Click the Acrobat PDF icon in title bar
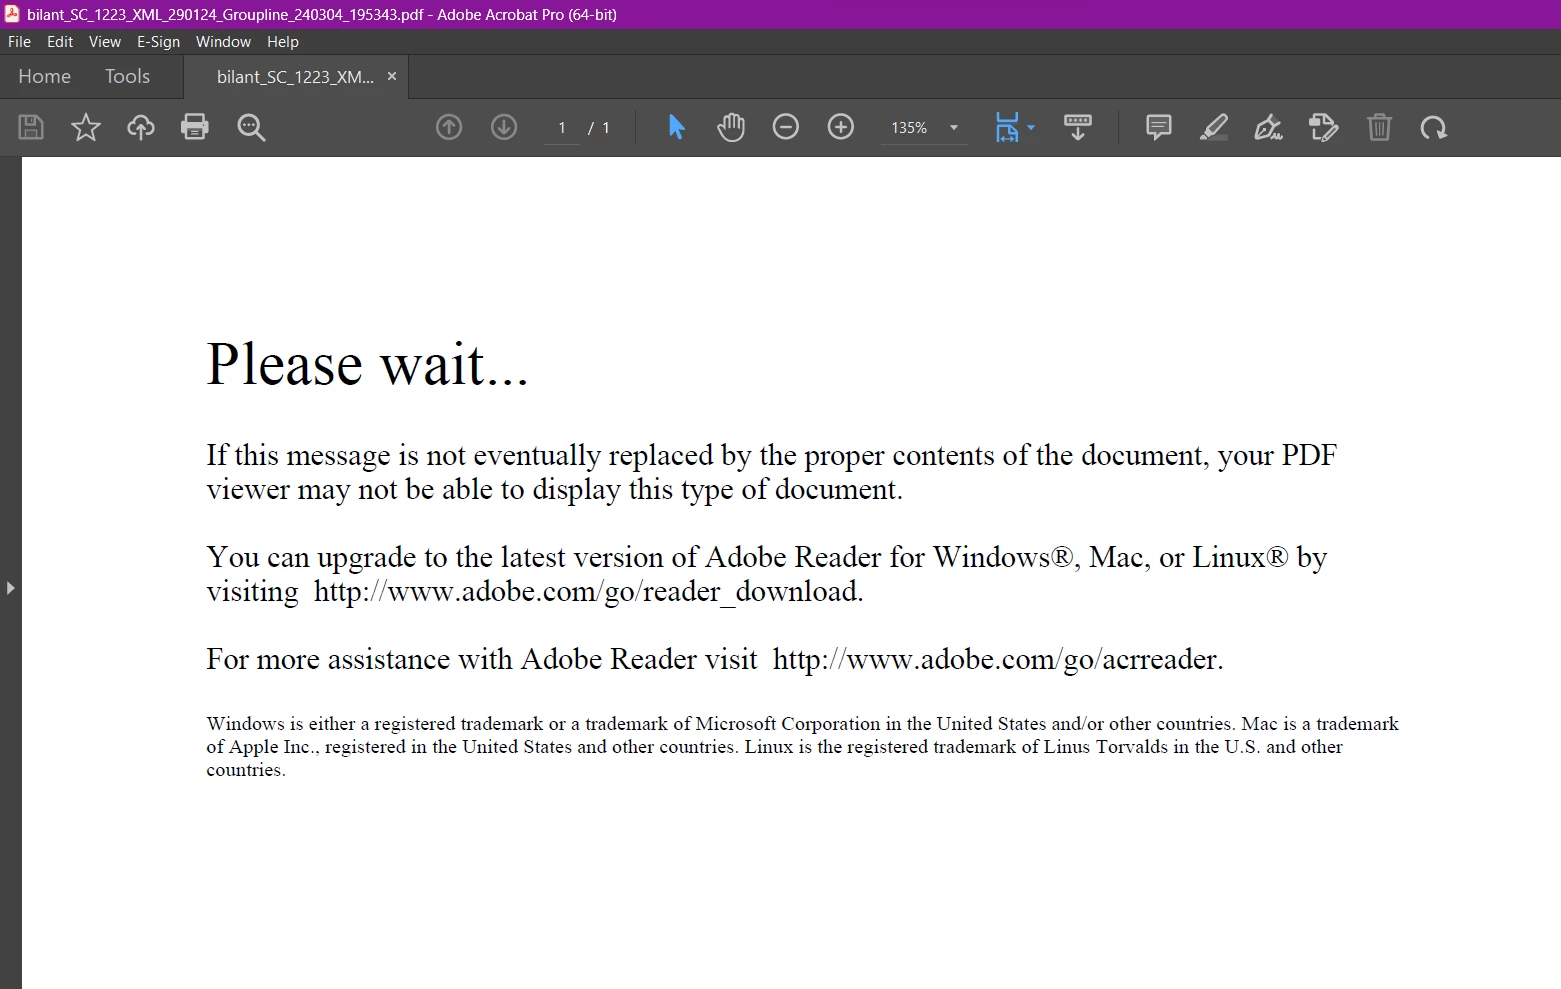 [x=12, y=14]
